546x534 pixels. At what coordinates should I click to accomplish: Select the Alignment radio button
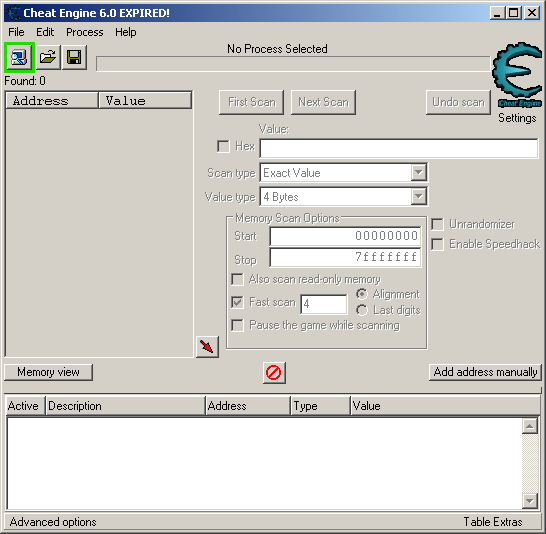pyautogui.click(x=362, y=294)
